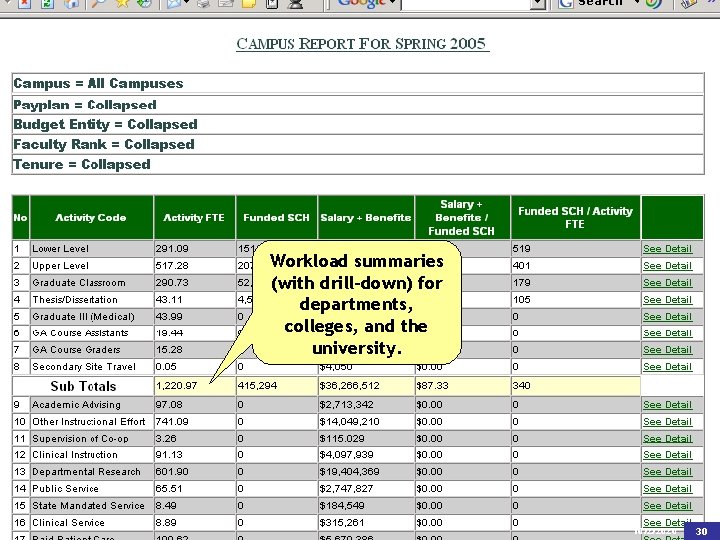The width and height of the screenshot is (720, 540).
Task: Click the 'Activity Code' column header
Action: tap(91, 218)
